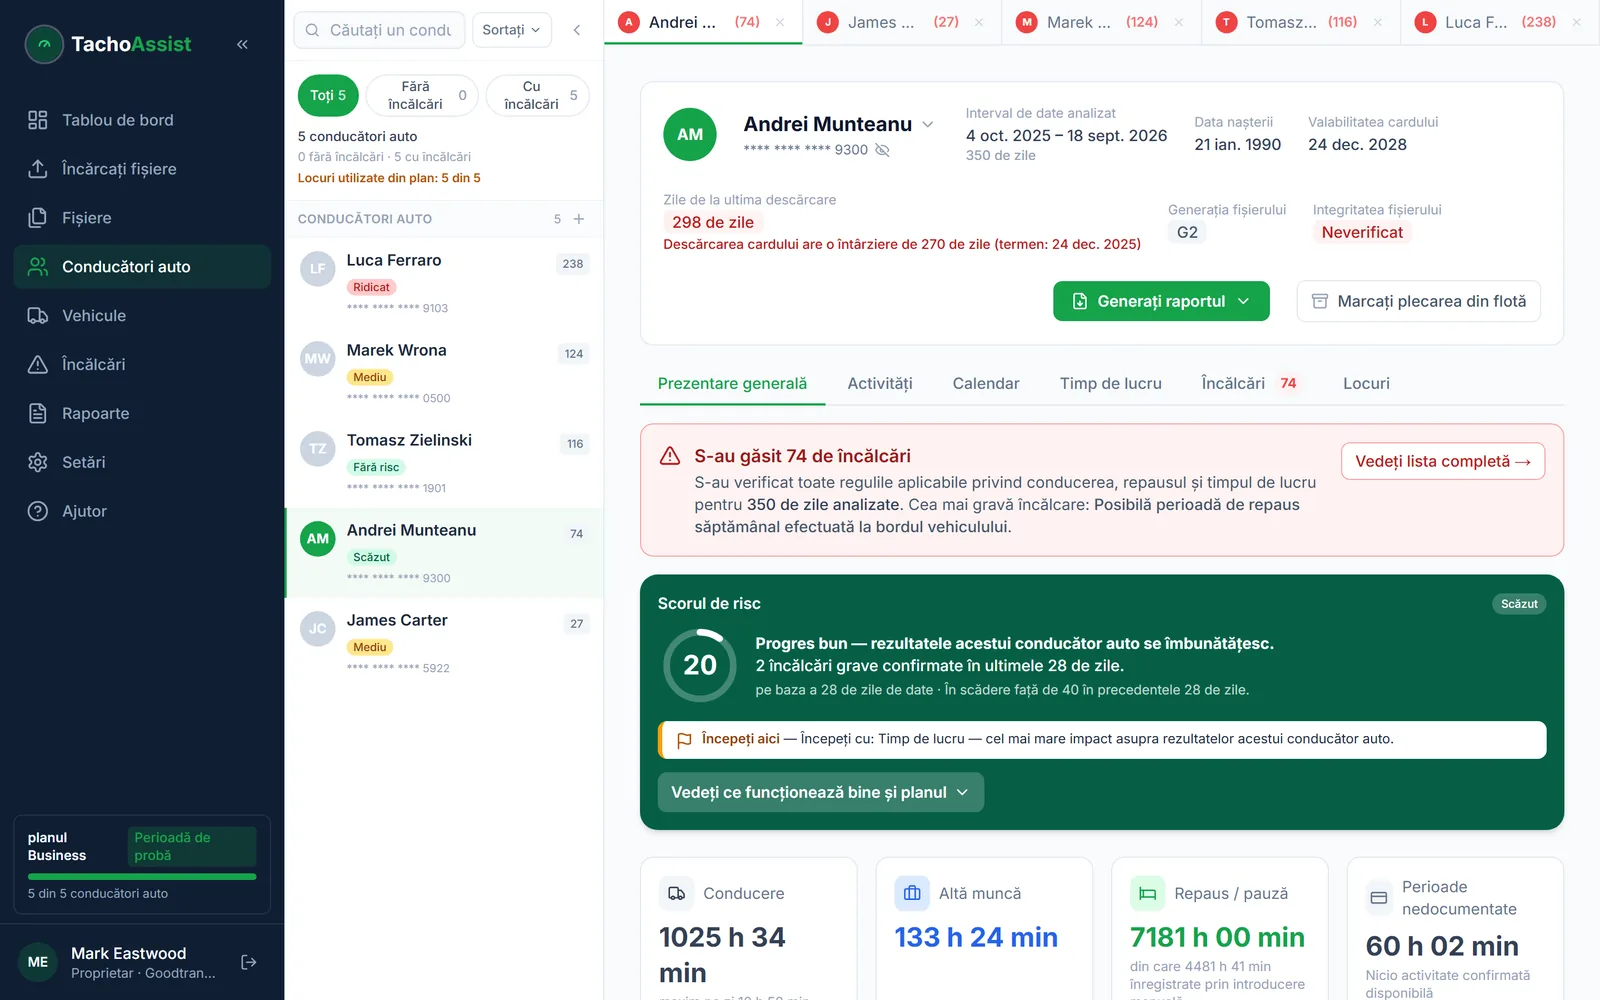The height and width of the screenshot is (1000, 1600).
Task: Close the Marek driver tab
Action: (x=1179, y=22)
